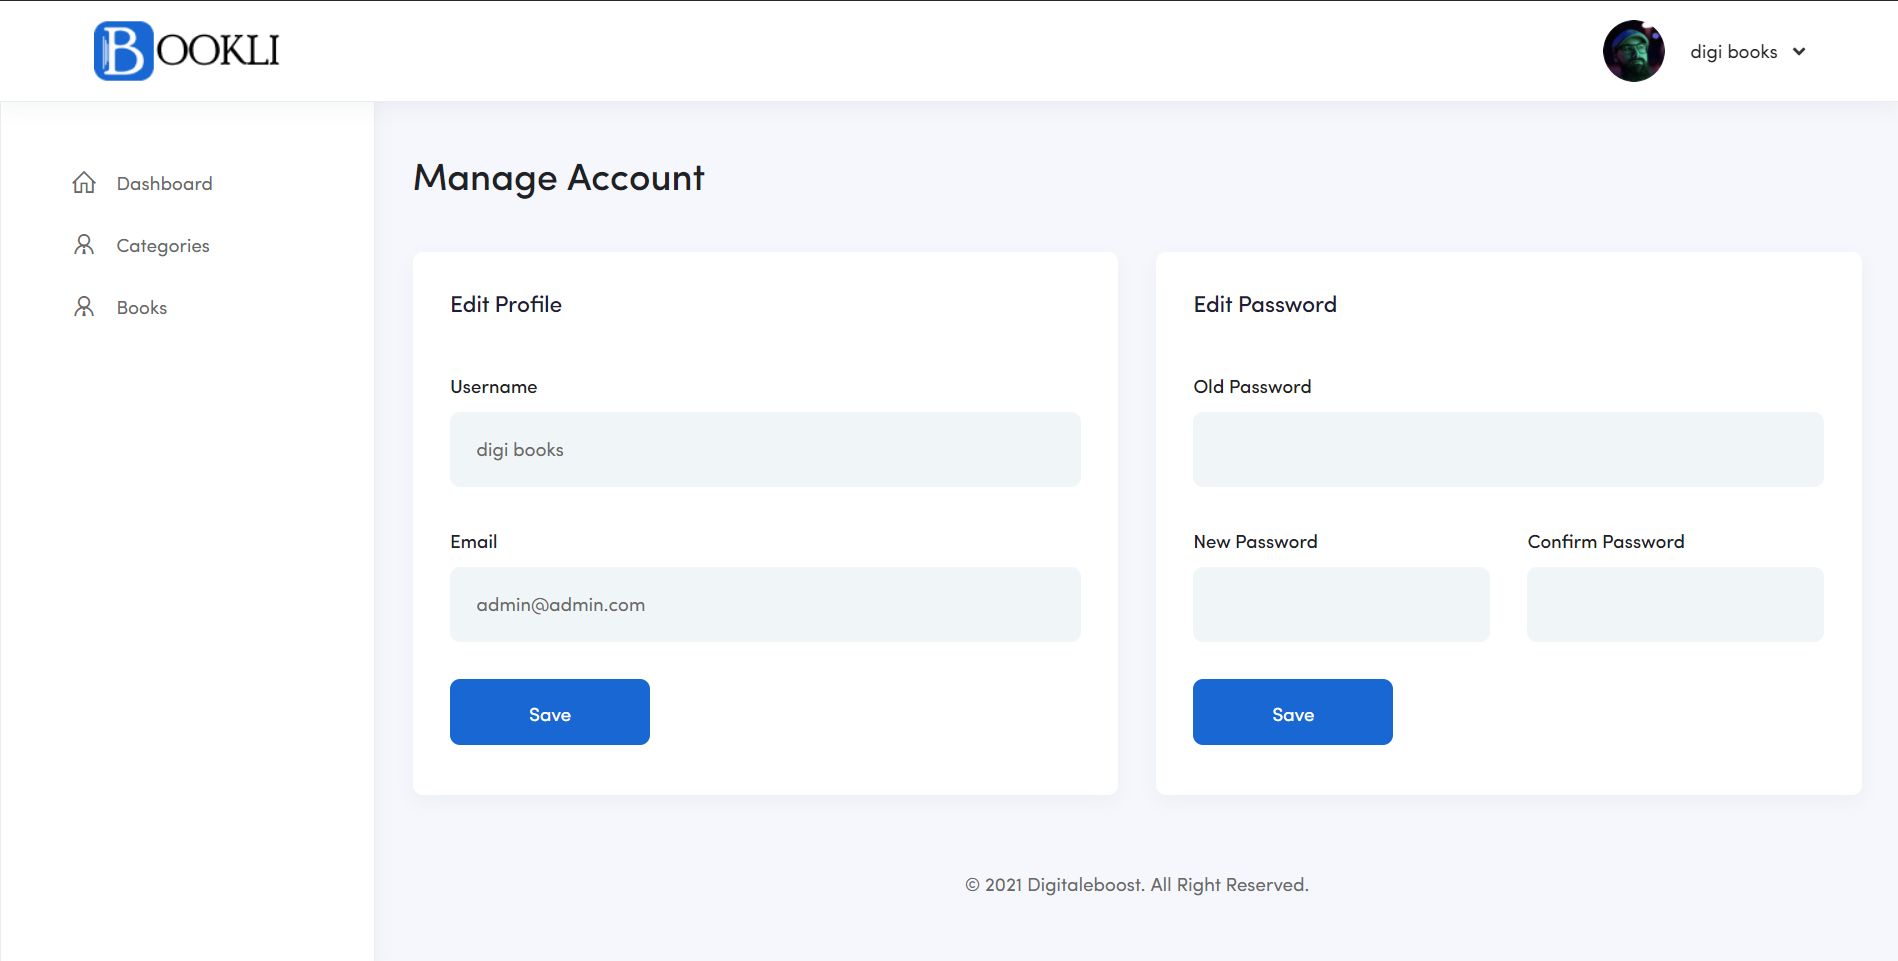Viewport: 1898px width, 961px height.
Task: Click the Bookli logo
Action: [x=187, y=51]
